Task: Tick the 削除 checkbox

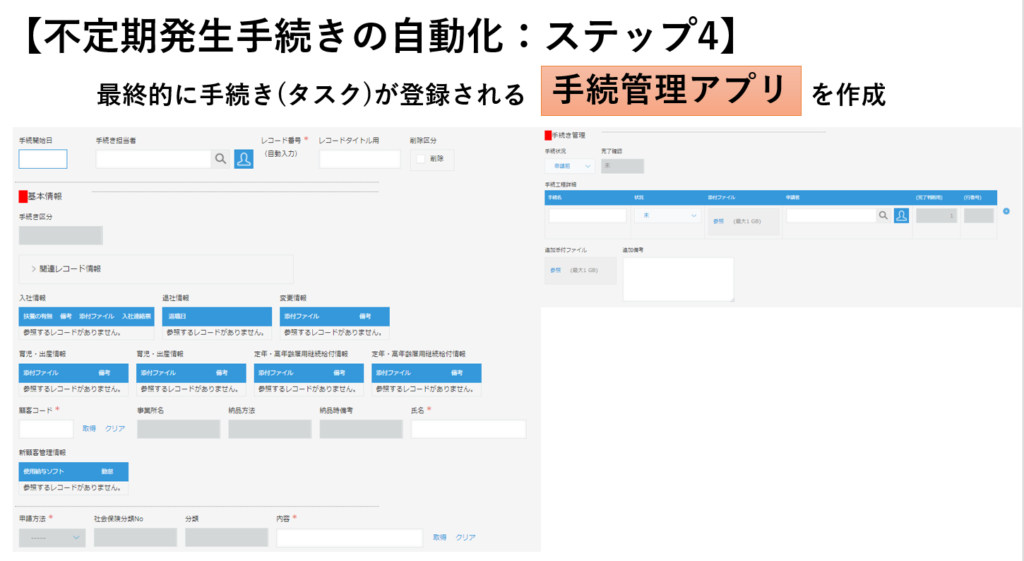Action: 421,159
